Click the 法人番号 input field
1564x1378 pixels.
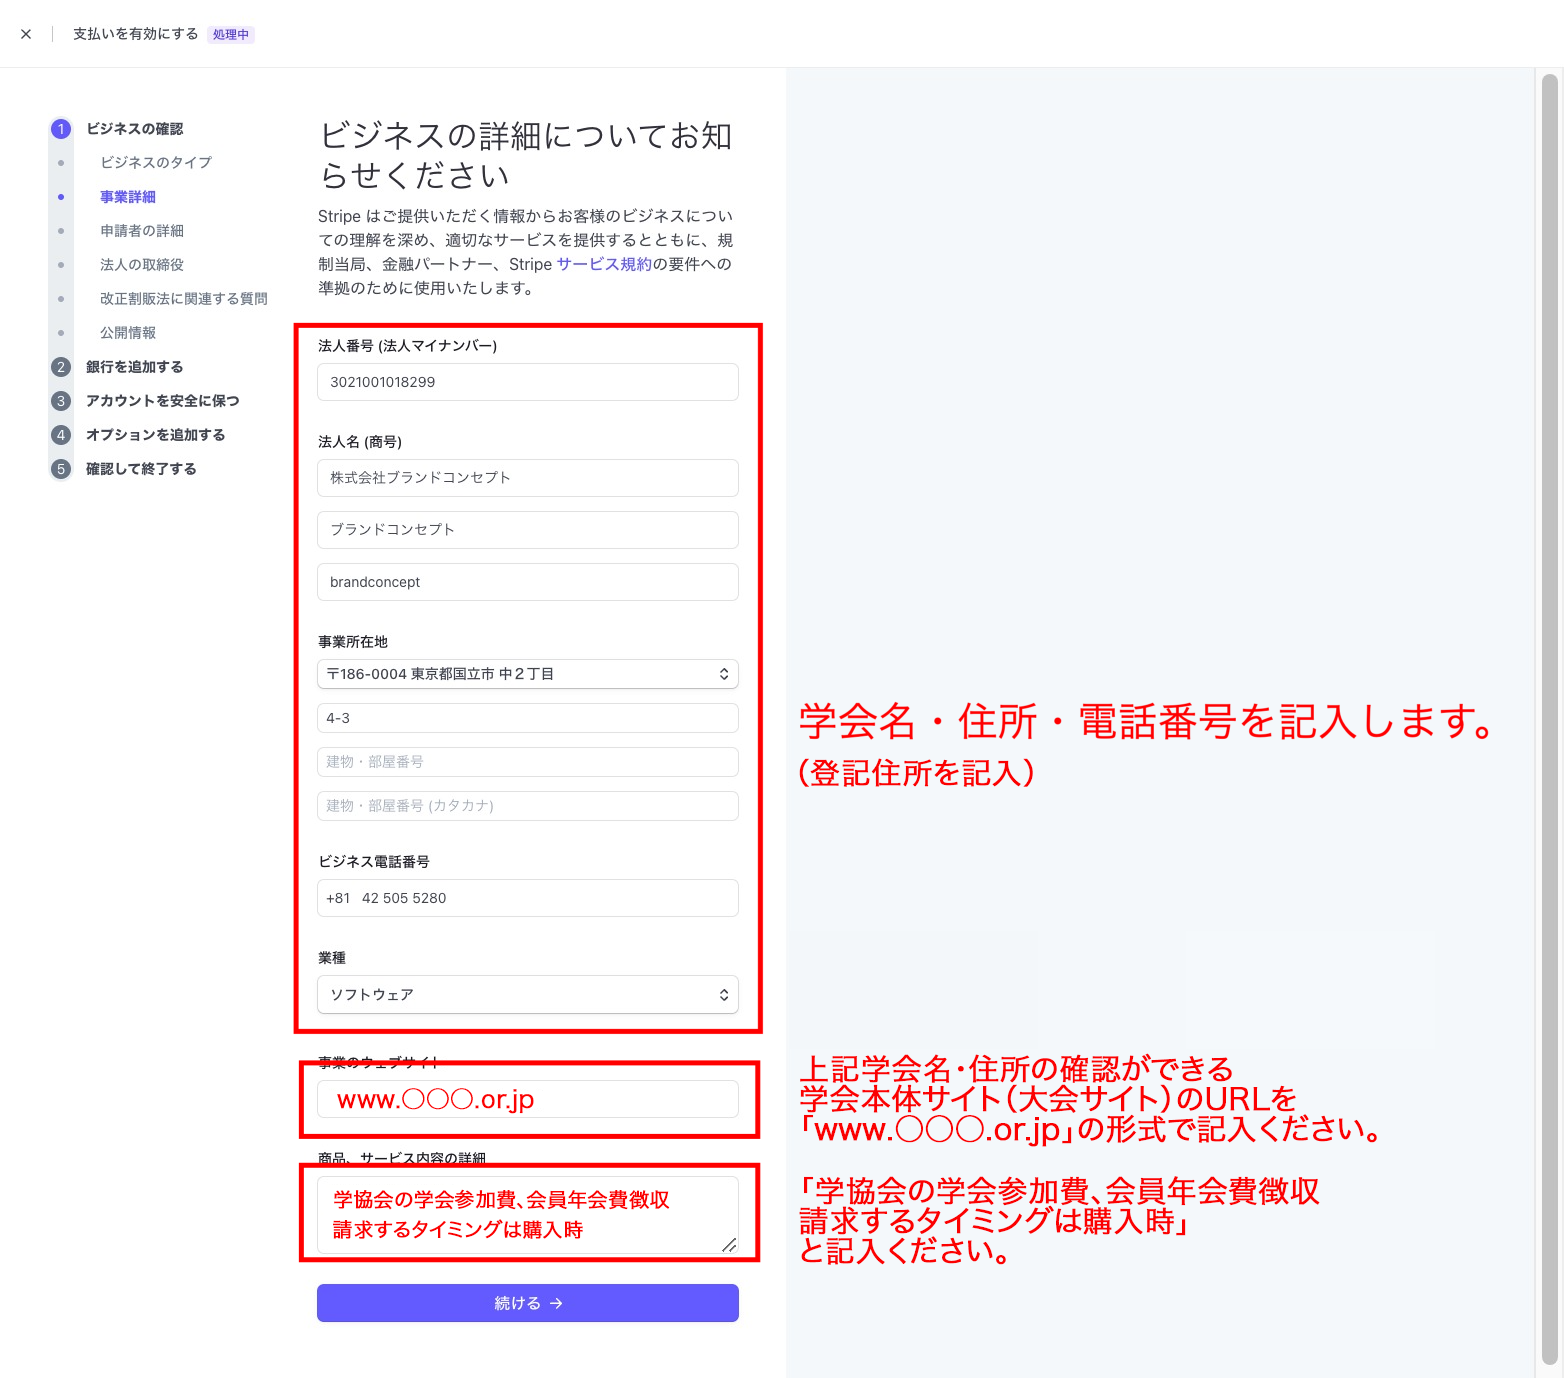527,382
